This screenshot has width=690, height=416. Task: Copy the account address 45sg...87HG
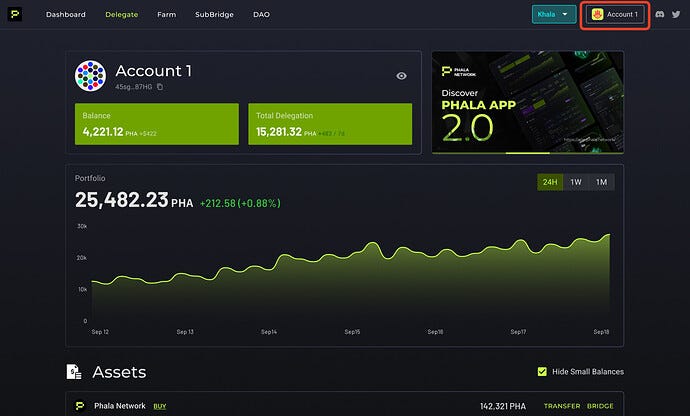click(x=160, y=87)
